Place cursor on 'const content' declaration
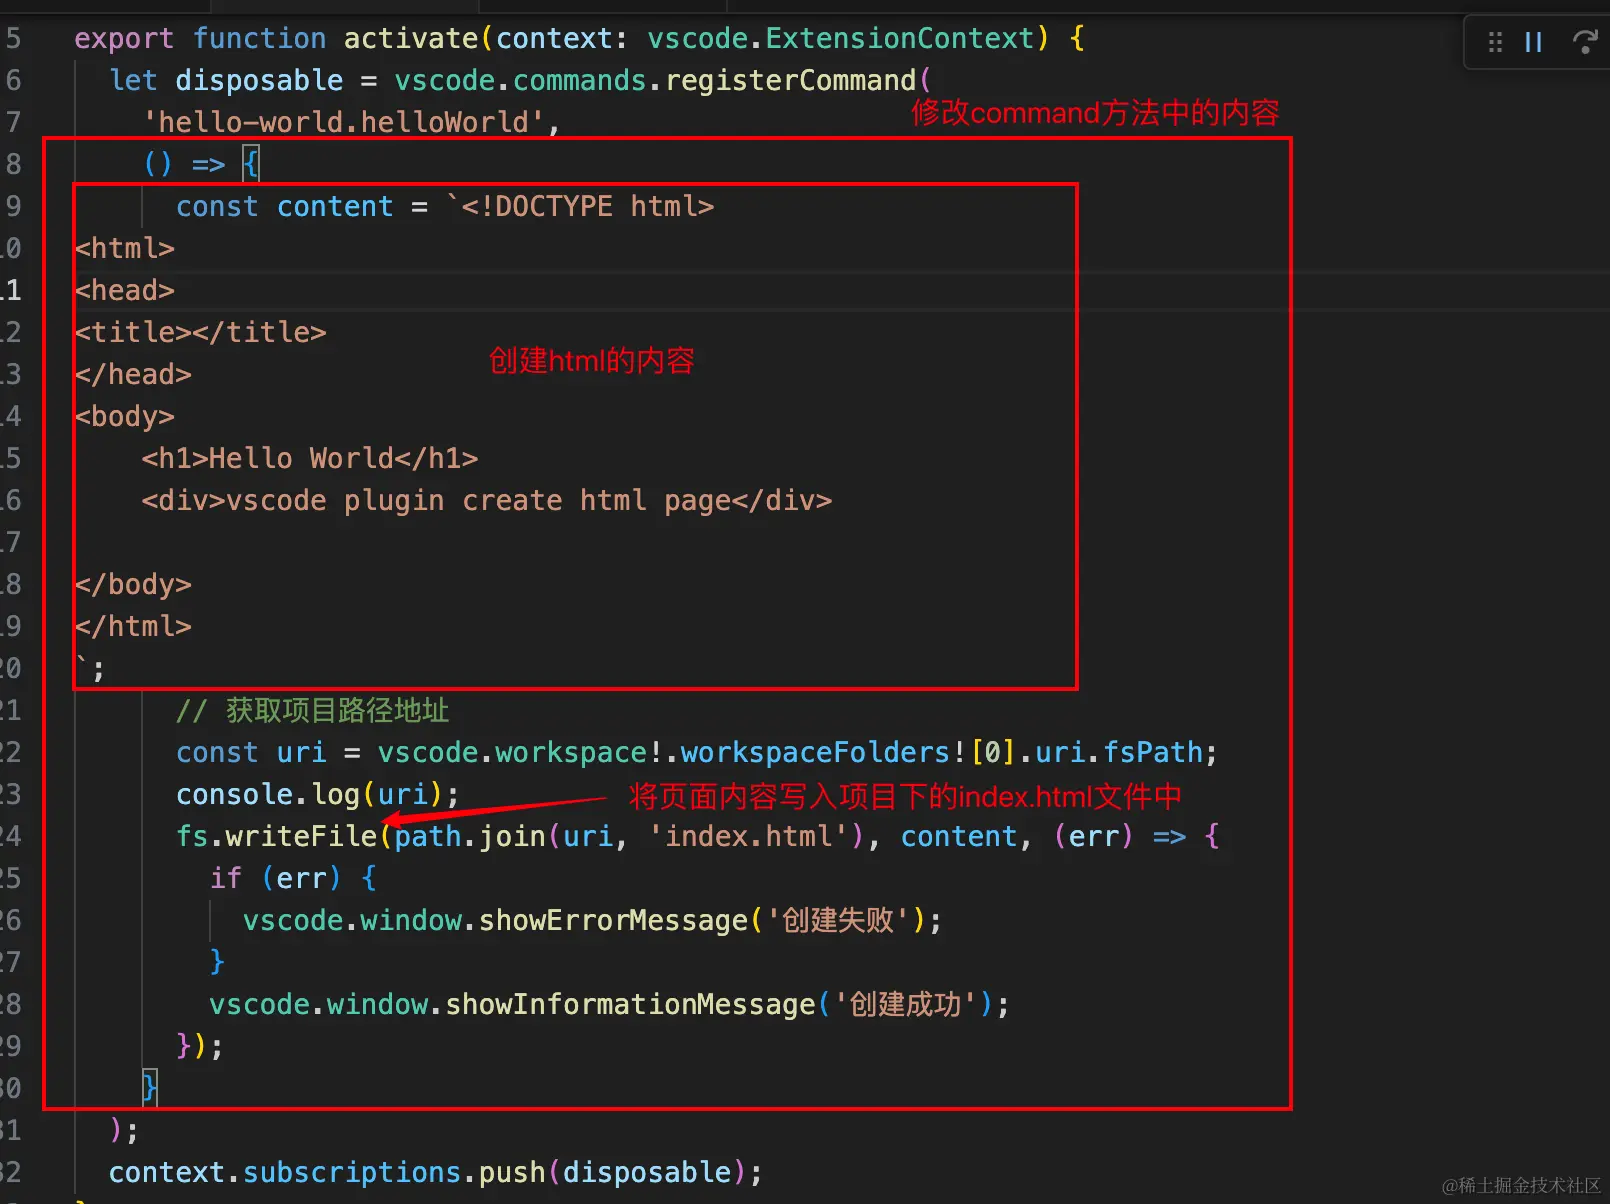Image resolution: width=1610 pixels, height=1204 pixels. pos(284,206)
